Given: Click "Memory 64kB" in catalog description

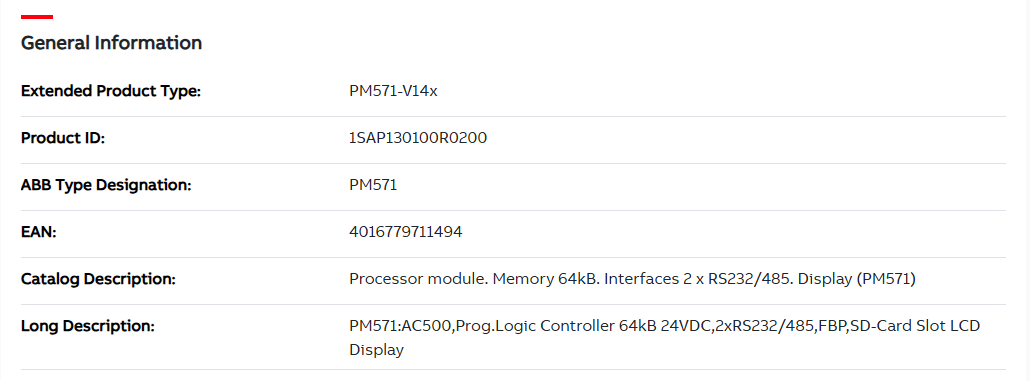Looking at the screenshot, I should tap(545, 279).
